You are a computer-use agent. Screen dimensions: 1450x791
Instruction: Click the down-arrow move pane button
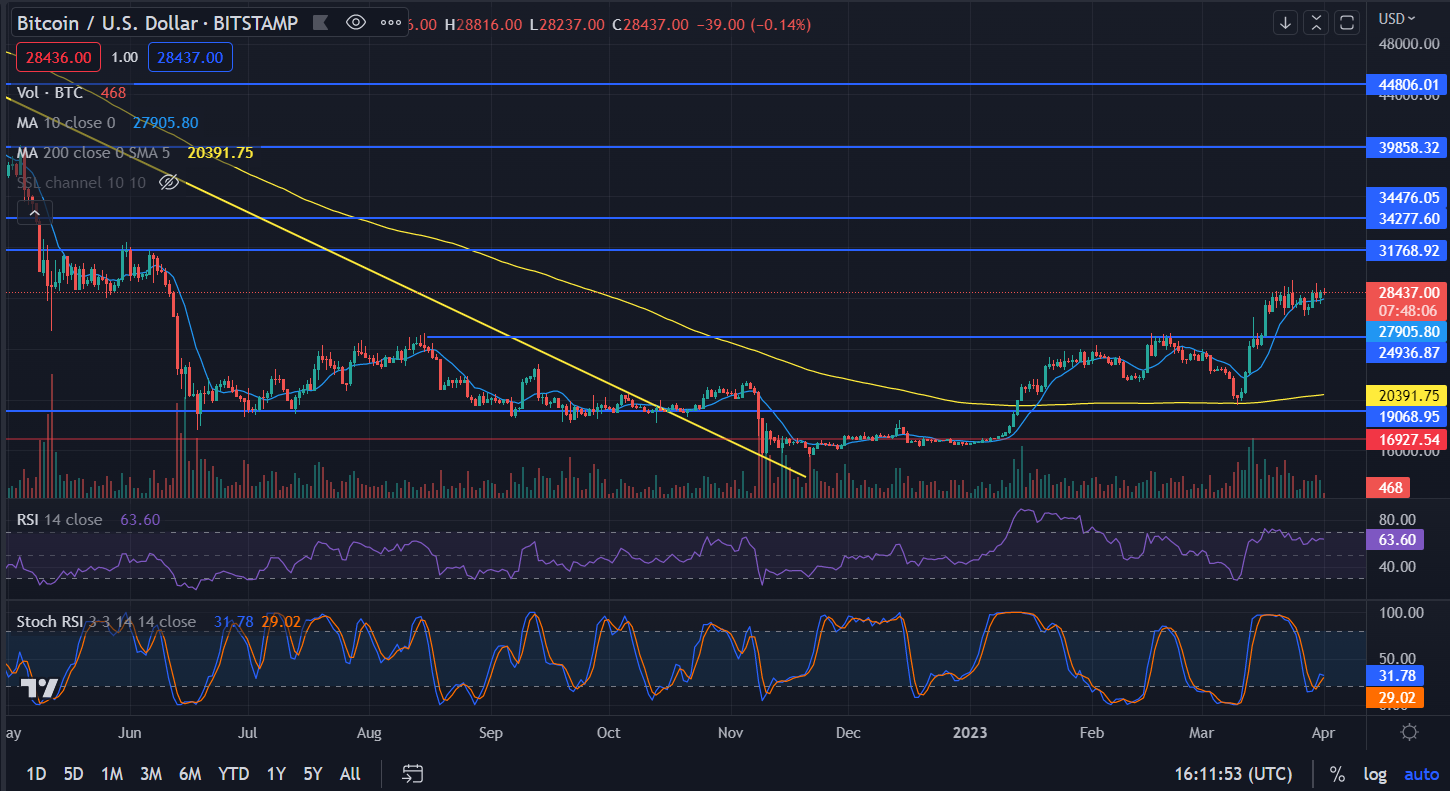pyautogui.click(x=1285, y=22)
